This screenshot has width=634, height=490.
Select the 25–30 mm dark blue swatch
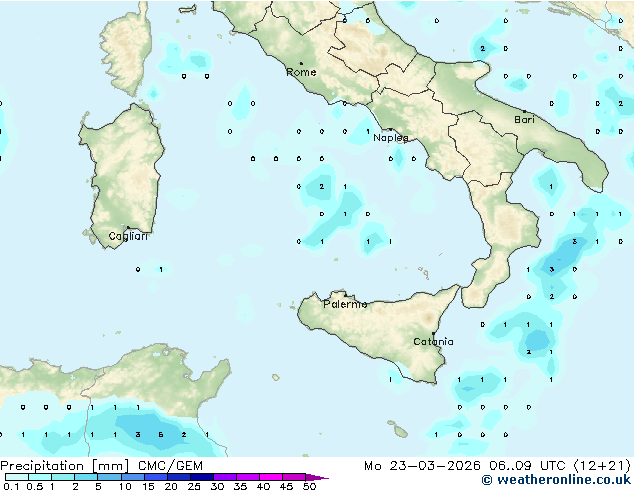click(201, 477)
